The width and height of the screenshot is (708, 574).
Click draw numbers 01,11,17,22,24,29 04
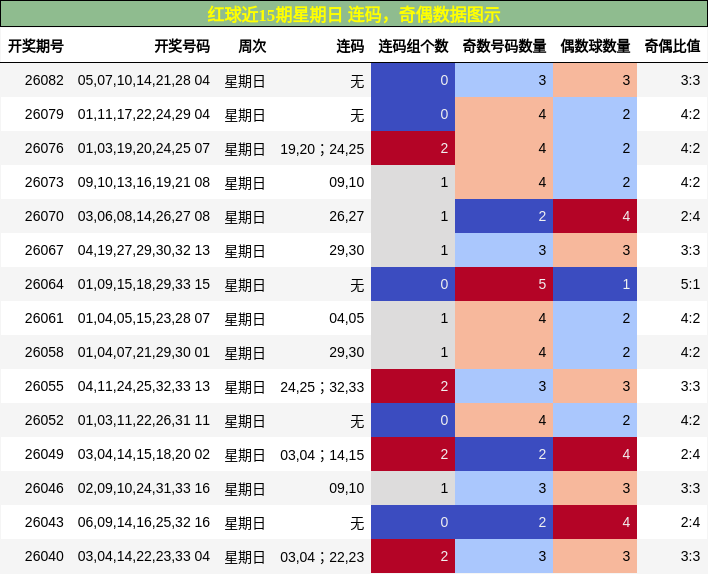(144, 114)
